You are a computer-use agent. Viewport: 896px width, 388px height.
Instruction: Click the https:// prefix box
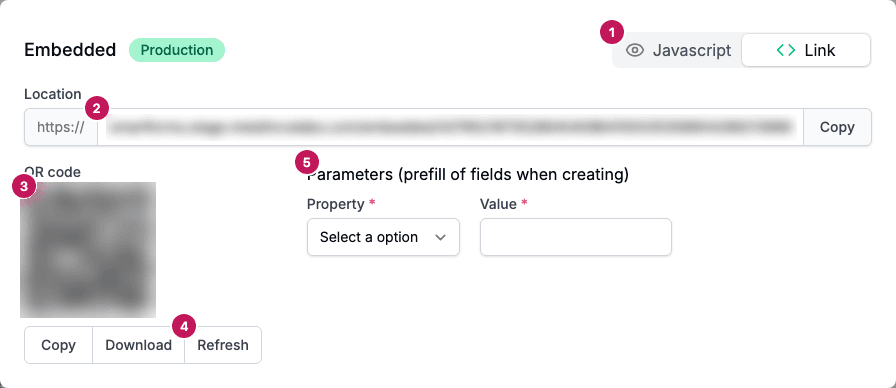click(x=61, y=127)
